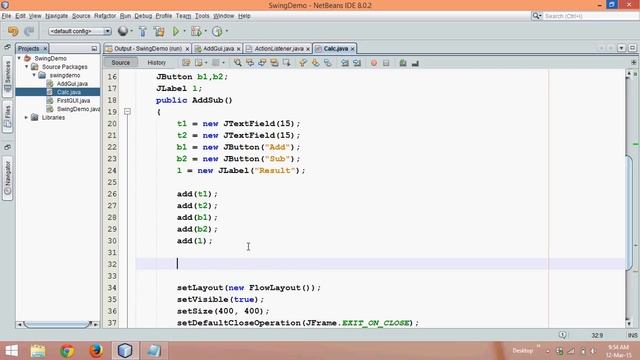This screenshot has width=640, height=360.
Task: Open Run Project dropdown arrow
Action: (184, 31)
